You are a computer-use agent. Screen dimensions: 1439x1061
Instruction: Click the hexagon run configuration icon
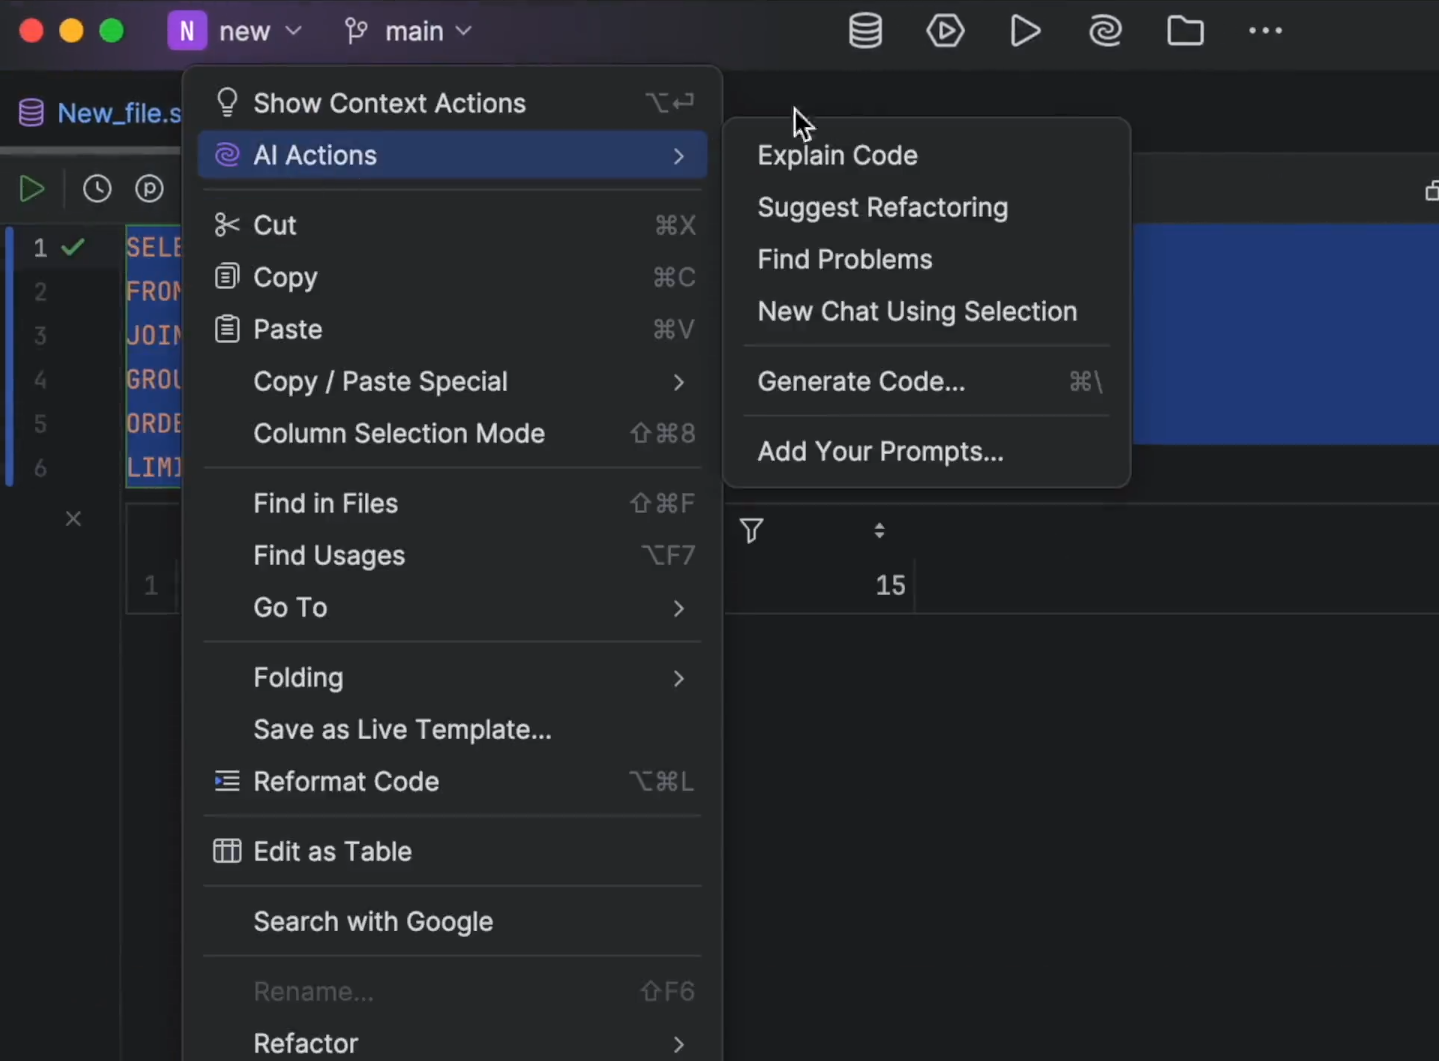[945, 31]
